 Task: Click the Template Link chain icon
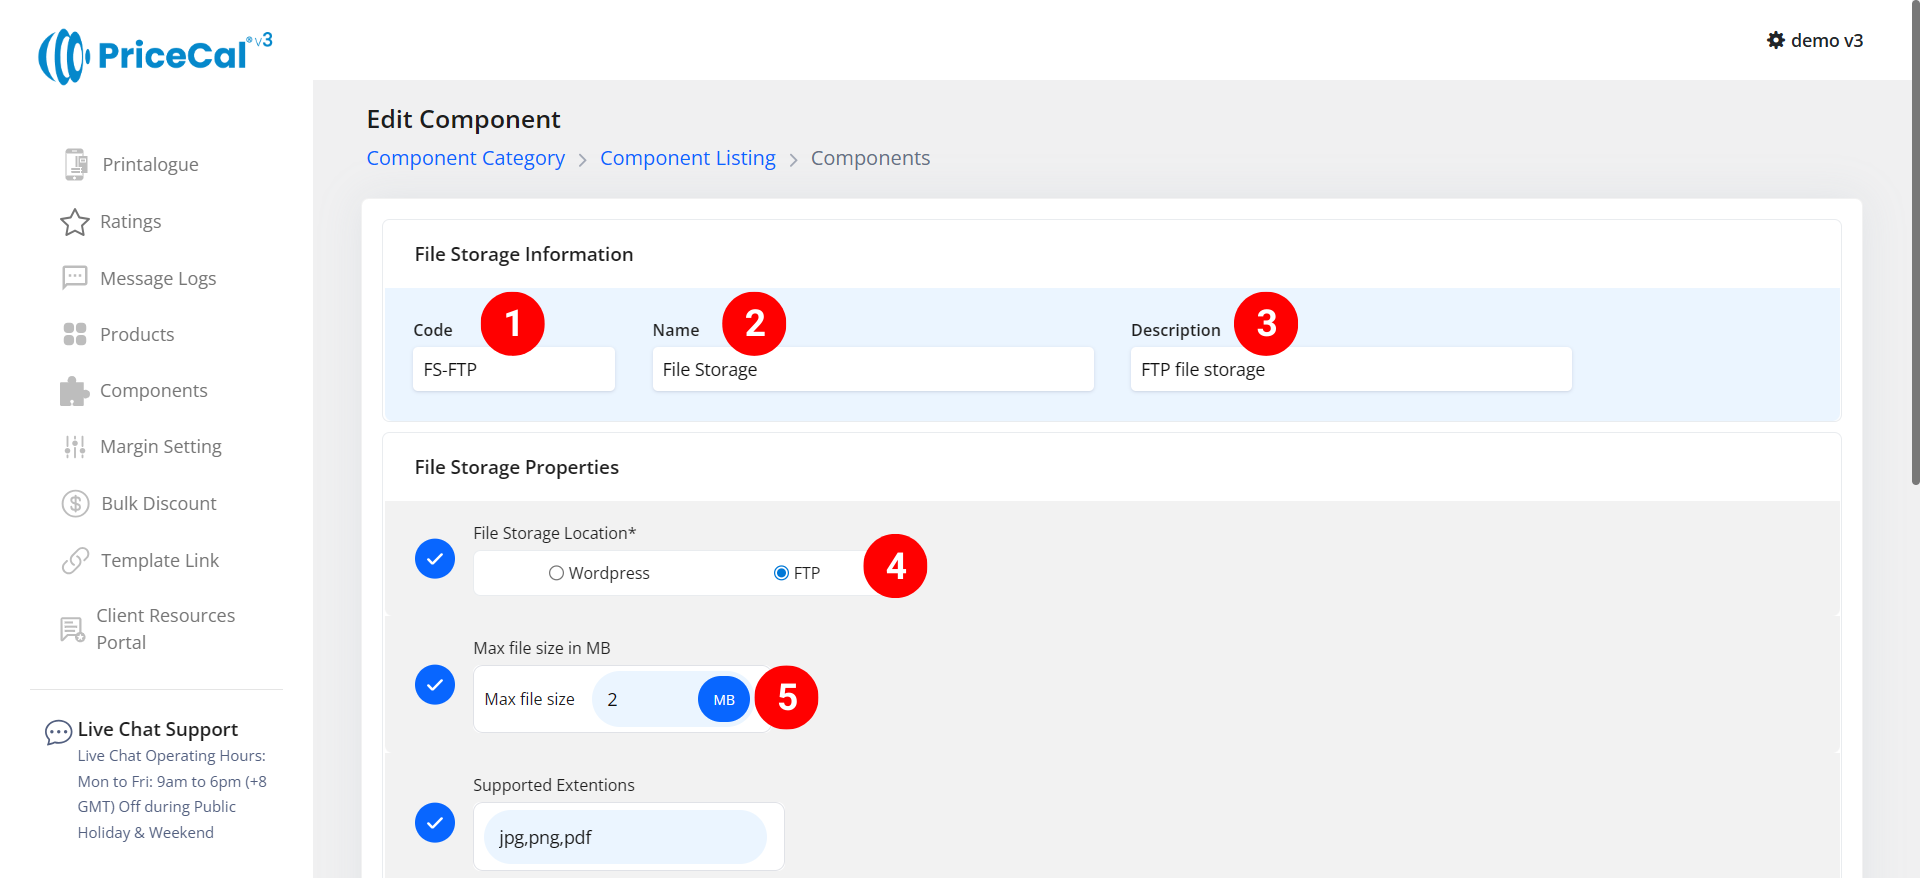[x=76, y=561]
